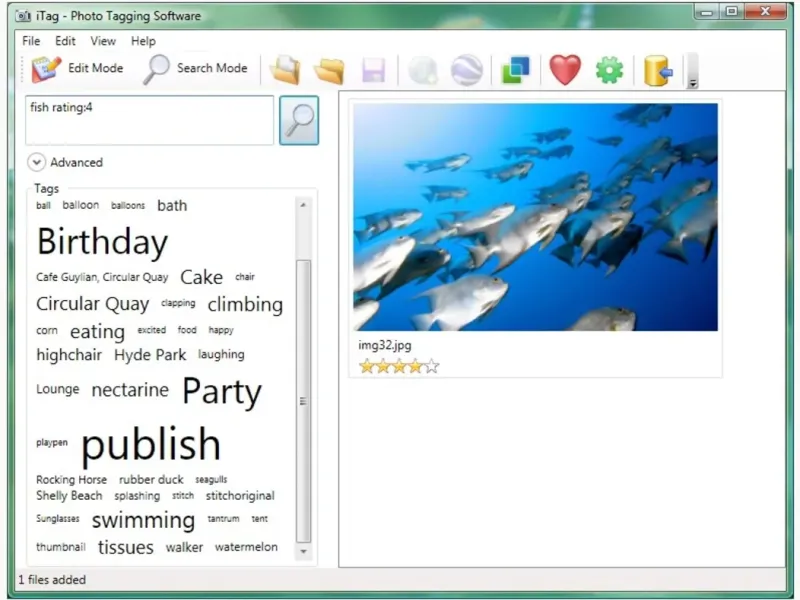Image resolution: width=800 pixels, height=600 pixels.
Task: Open the File menu
Action: [31, 41]
